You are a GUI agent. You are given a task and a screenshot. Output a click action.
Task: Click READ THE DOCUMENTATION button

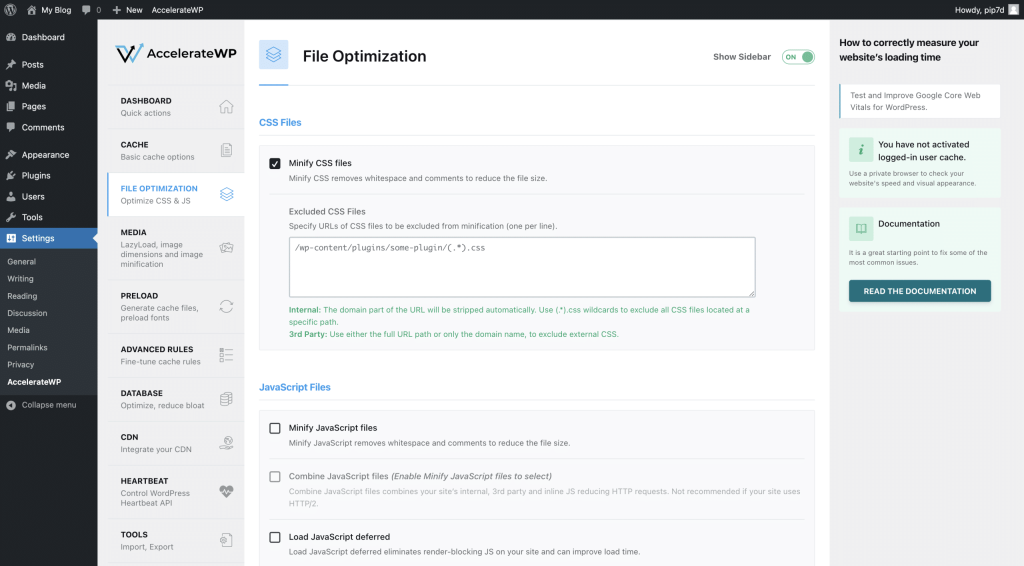pyautogui.click(x=920, y=291)
